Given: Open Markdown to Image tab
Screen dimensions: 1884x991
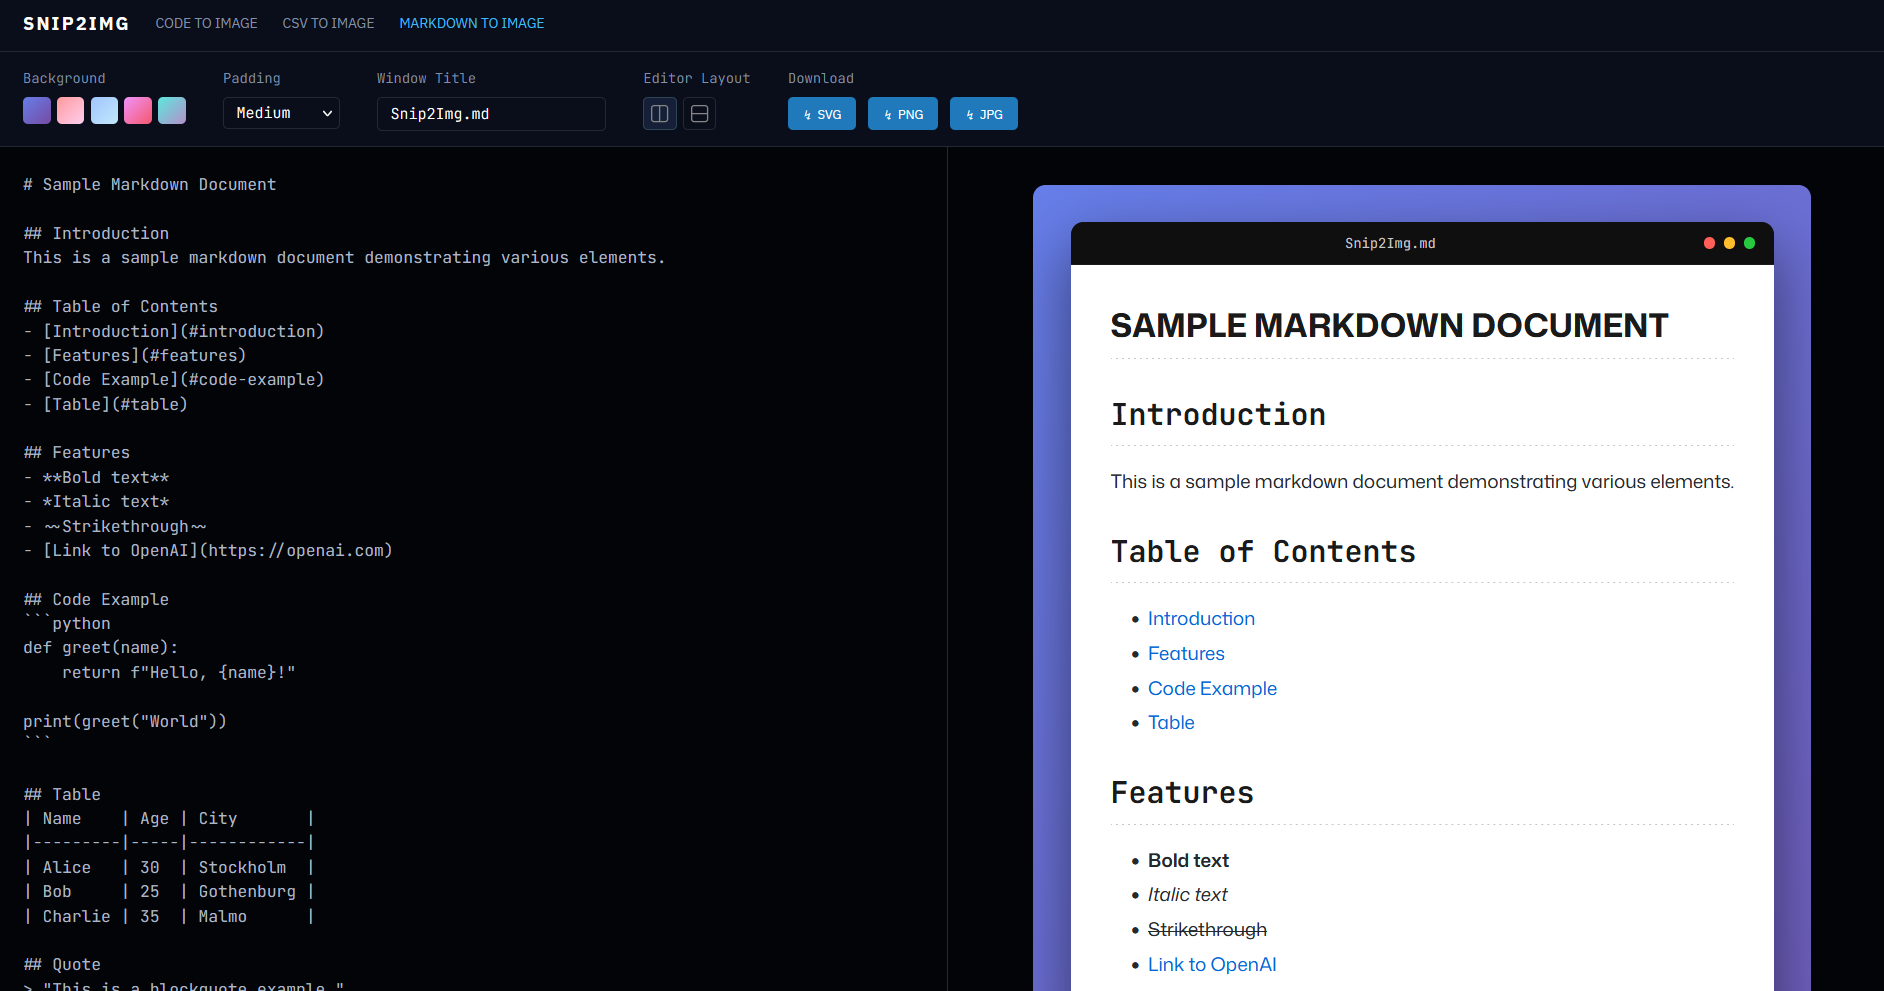Looking at the screenshot, I should pyautogui.click(x=472, y=23).
